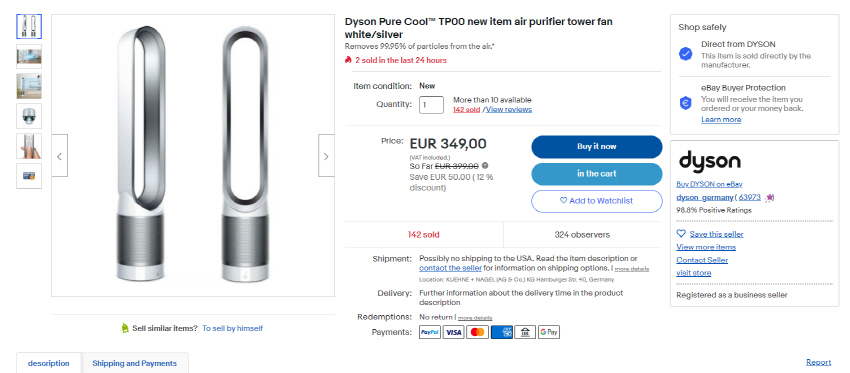
Task: Add item with in the cart button
Action: pyautogui.click(x=596, y=174)
